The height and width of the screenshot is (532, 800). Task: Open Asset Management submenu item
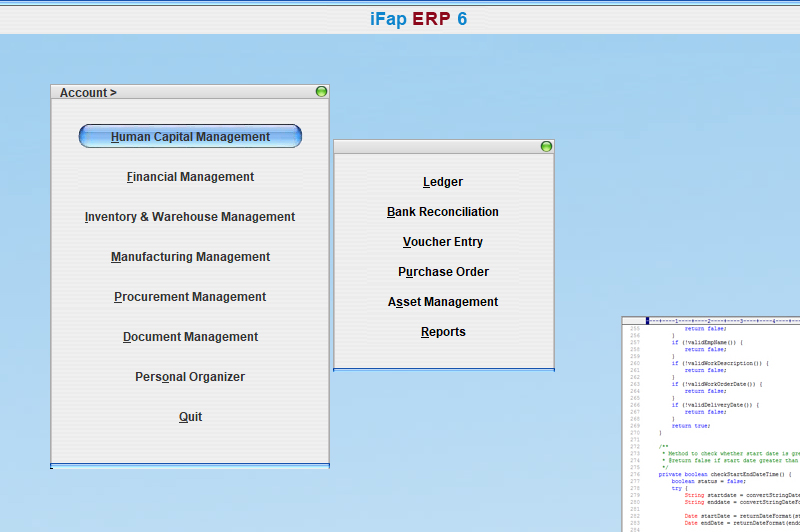pyautogui.click(x=443, y=302)
